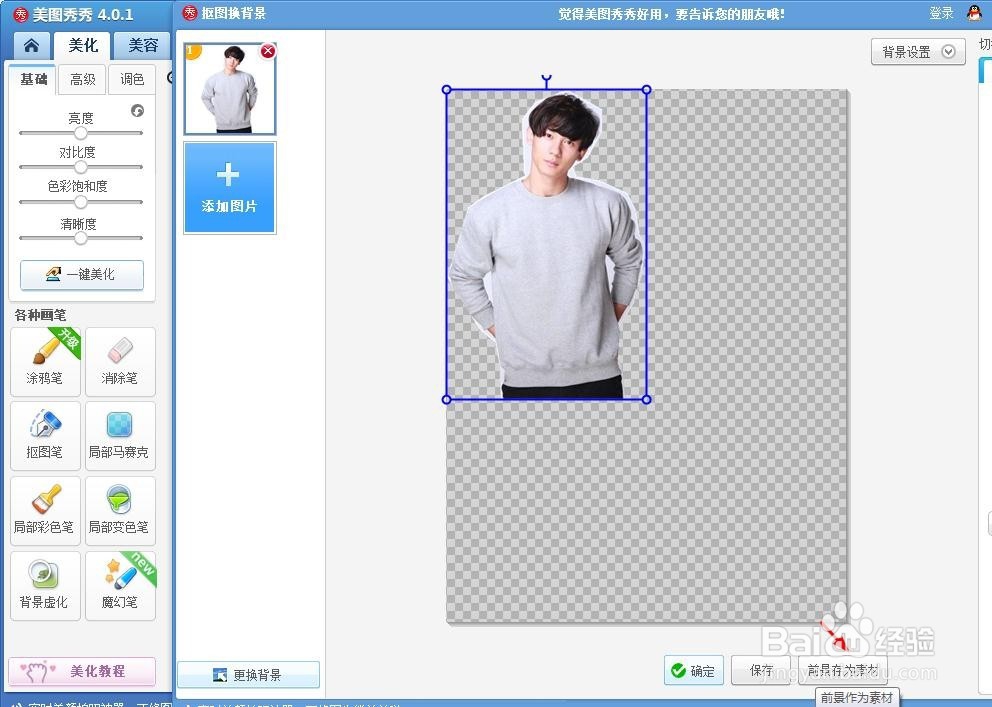Click the cutout person image on canvas
This screenshot has height=707, width=992.
[x=547, y=245]
